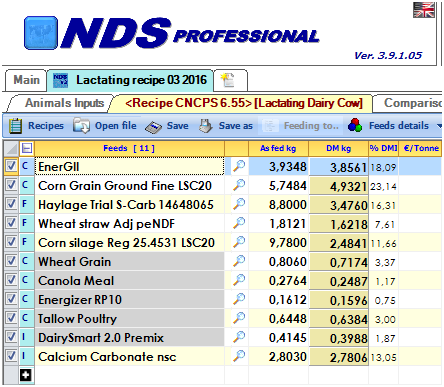Click the DM kg column header
444x387 pixels.
[x=338, y=148]
